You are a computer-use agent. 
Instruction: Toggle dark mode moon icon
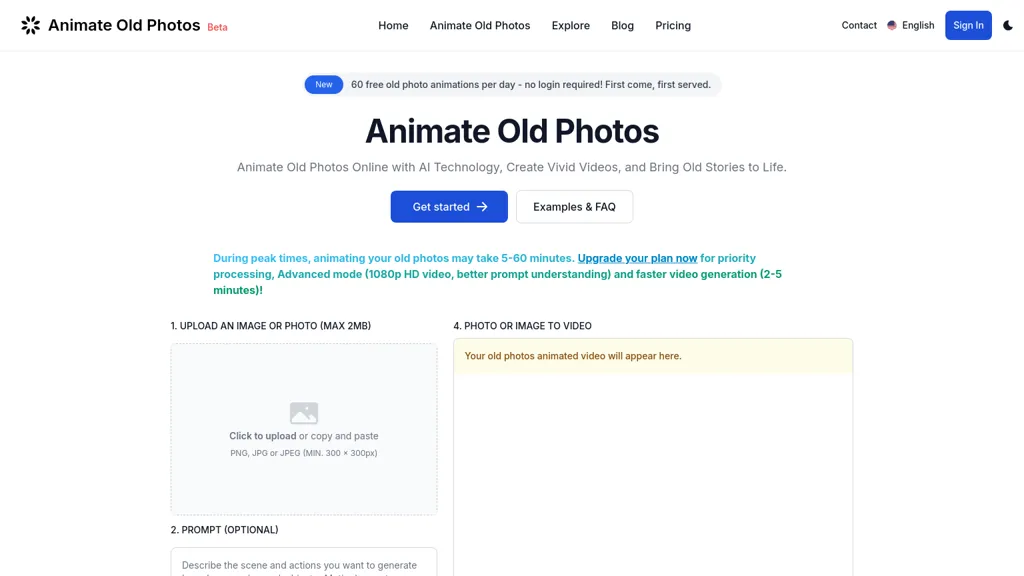click(1007, 25)
